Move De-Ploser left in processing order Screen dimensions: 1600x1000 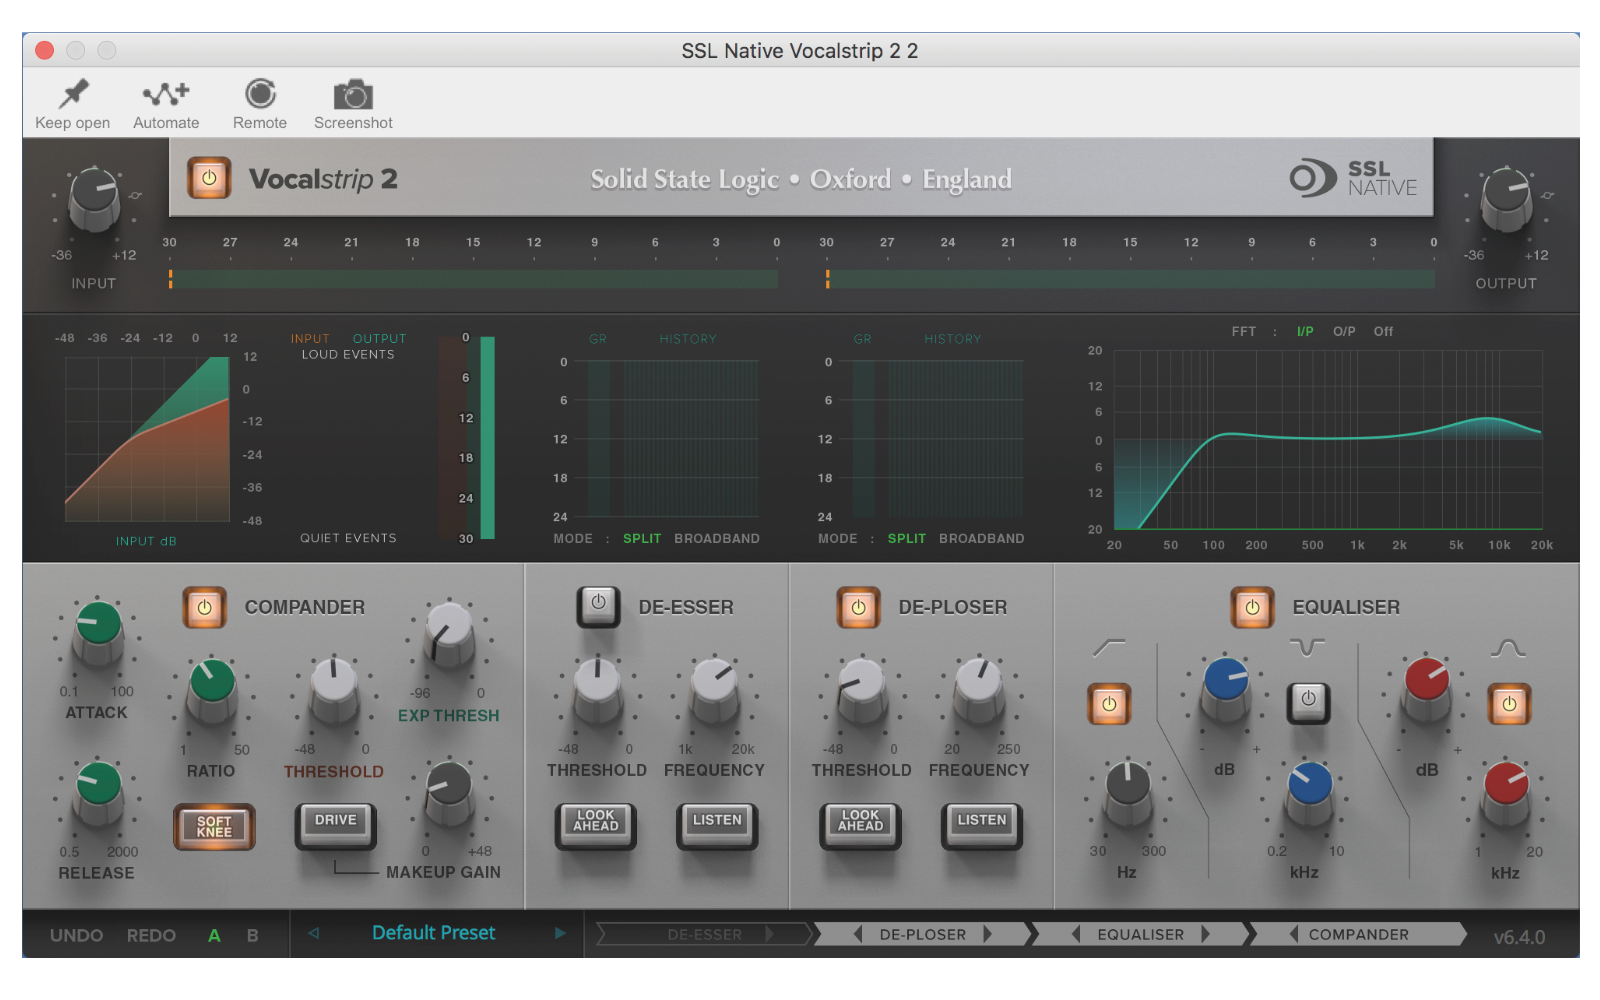tap(858, 934)
